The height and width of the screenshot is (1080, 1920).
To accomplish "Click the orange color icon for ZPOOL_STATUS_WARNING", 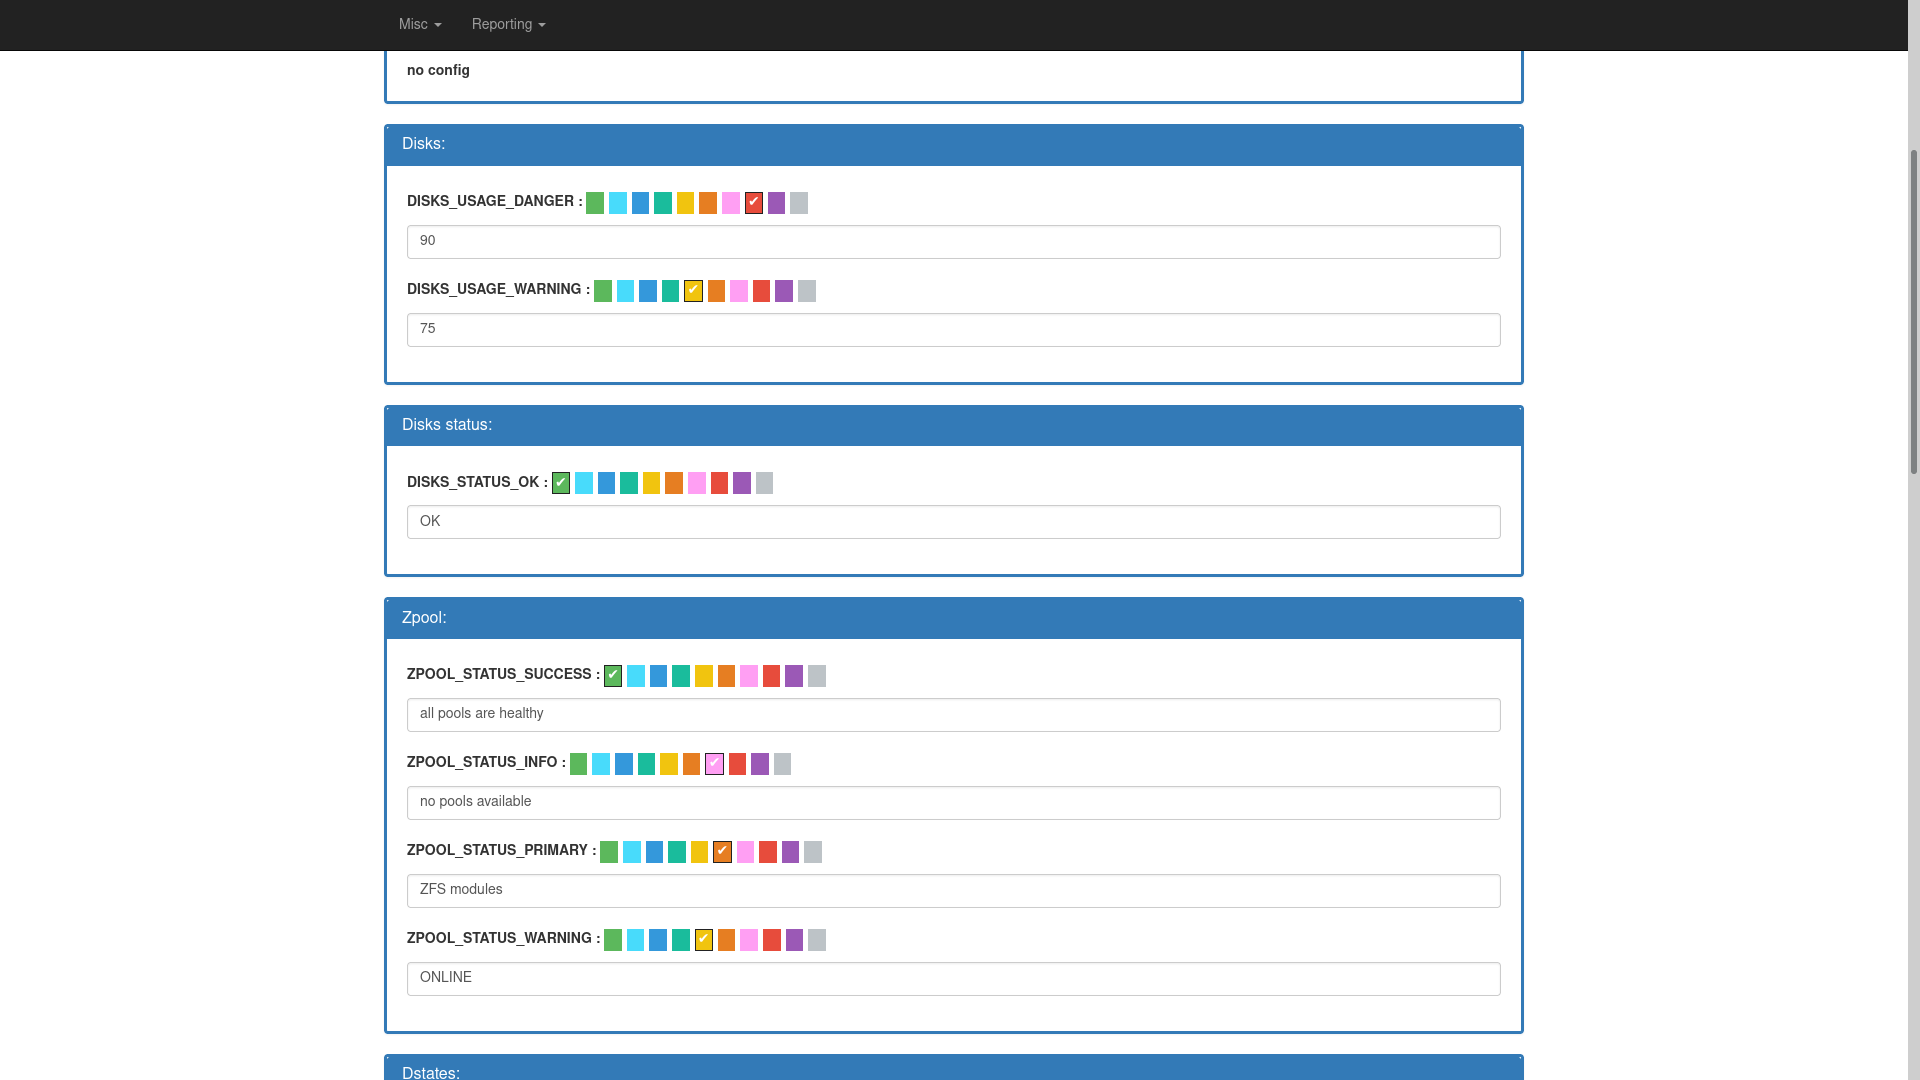I will [727, 939].
